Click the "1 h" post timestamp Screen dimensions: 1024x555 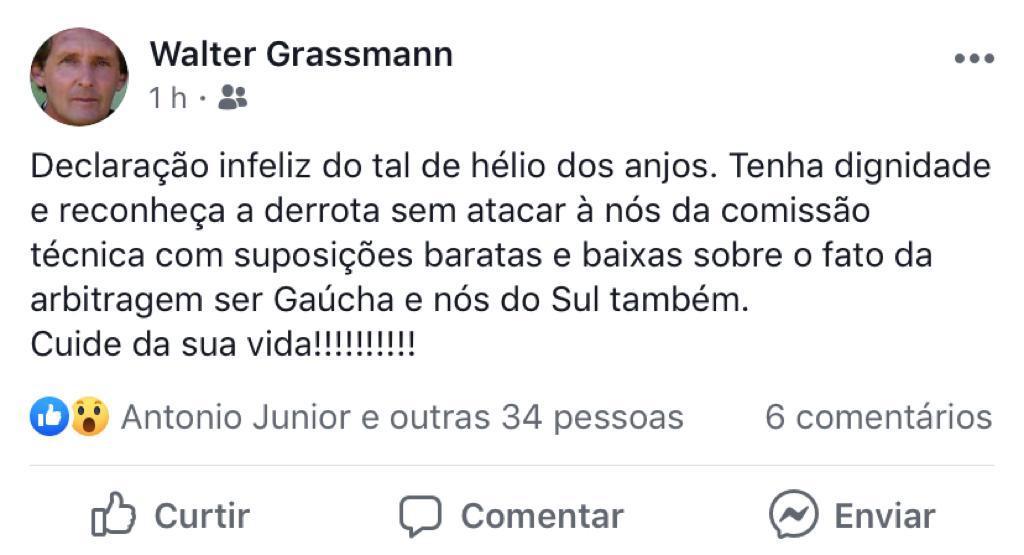(x=168, y=98)
